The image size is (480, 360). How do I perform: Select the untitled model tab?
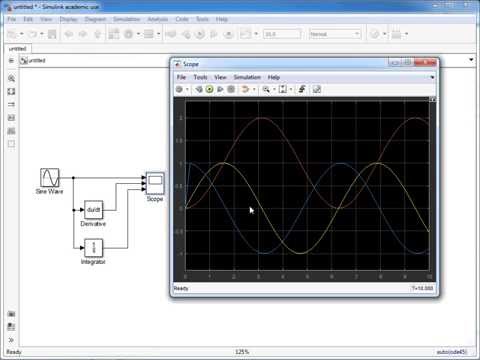17,49
